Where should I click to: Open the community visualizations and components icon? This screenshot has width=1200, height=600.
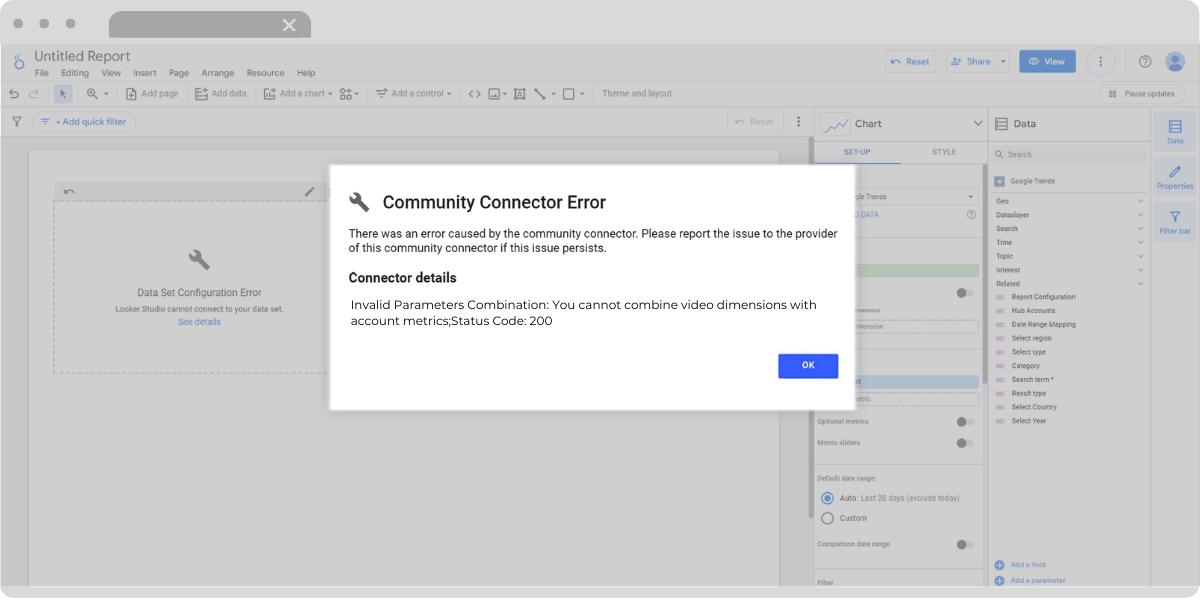349,94
